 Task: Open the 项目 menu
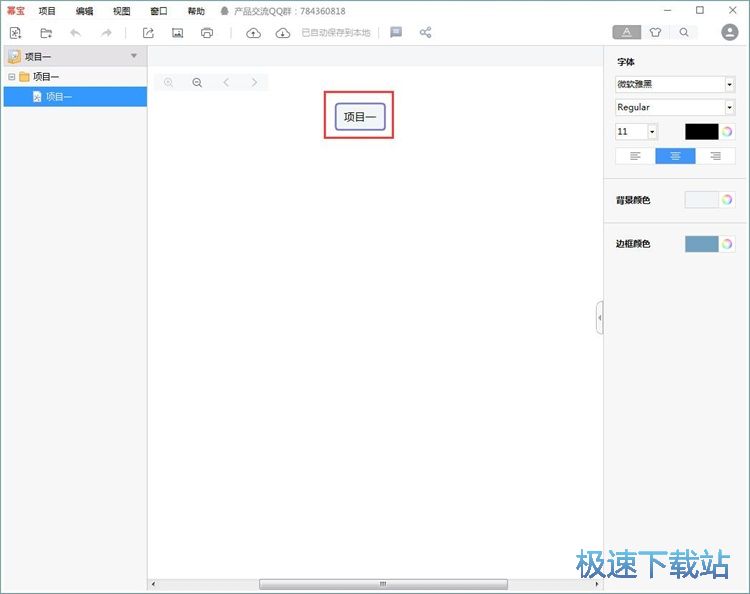coord(47,11)
